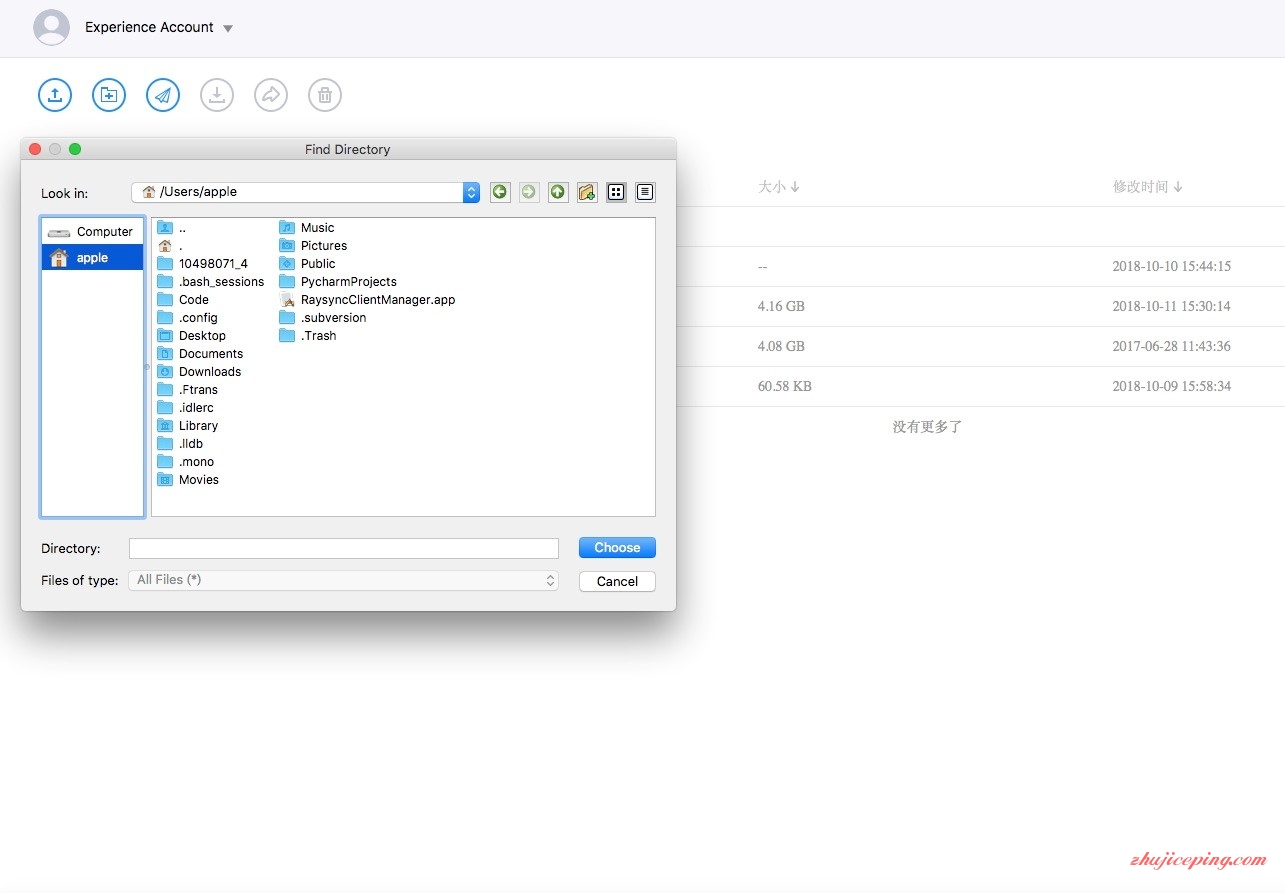1285x893 pixels.
Task: Select the .subversion folder
Action: (x=323, y=318)
